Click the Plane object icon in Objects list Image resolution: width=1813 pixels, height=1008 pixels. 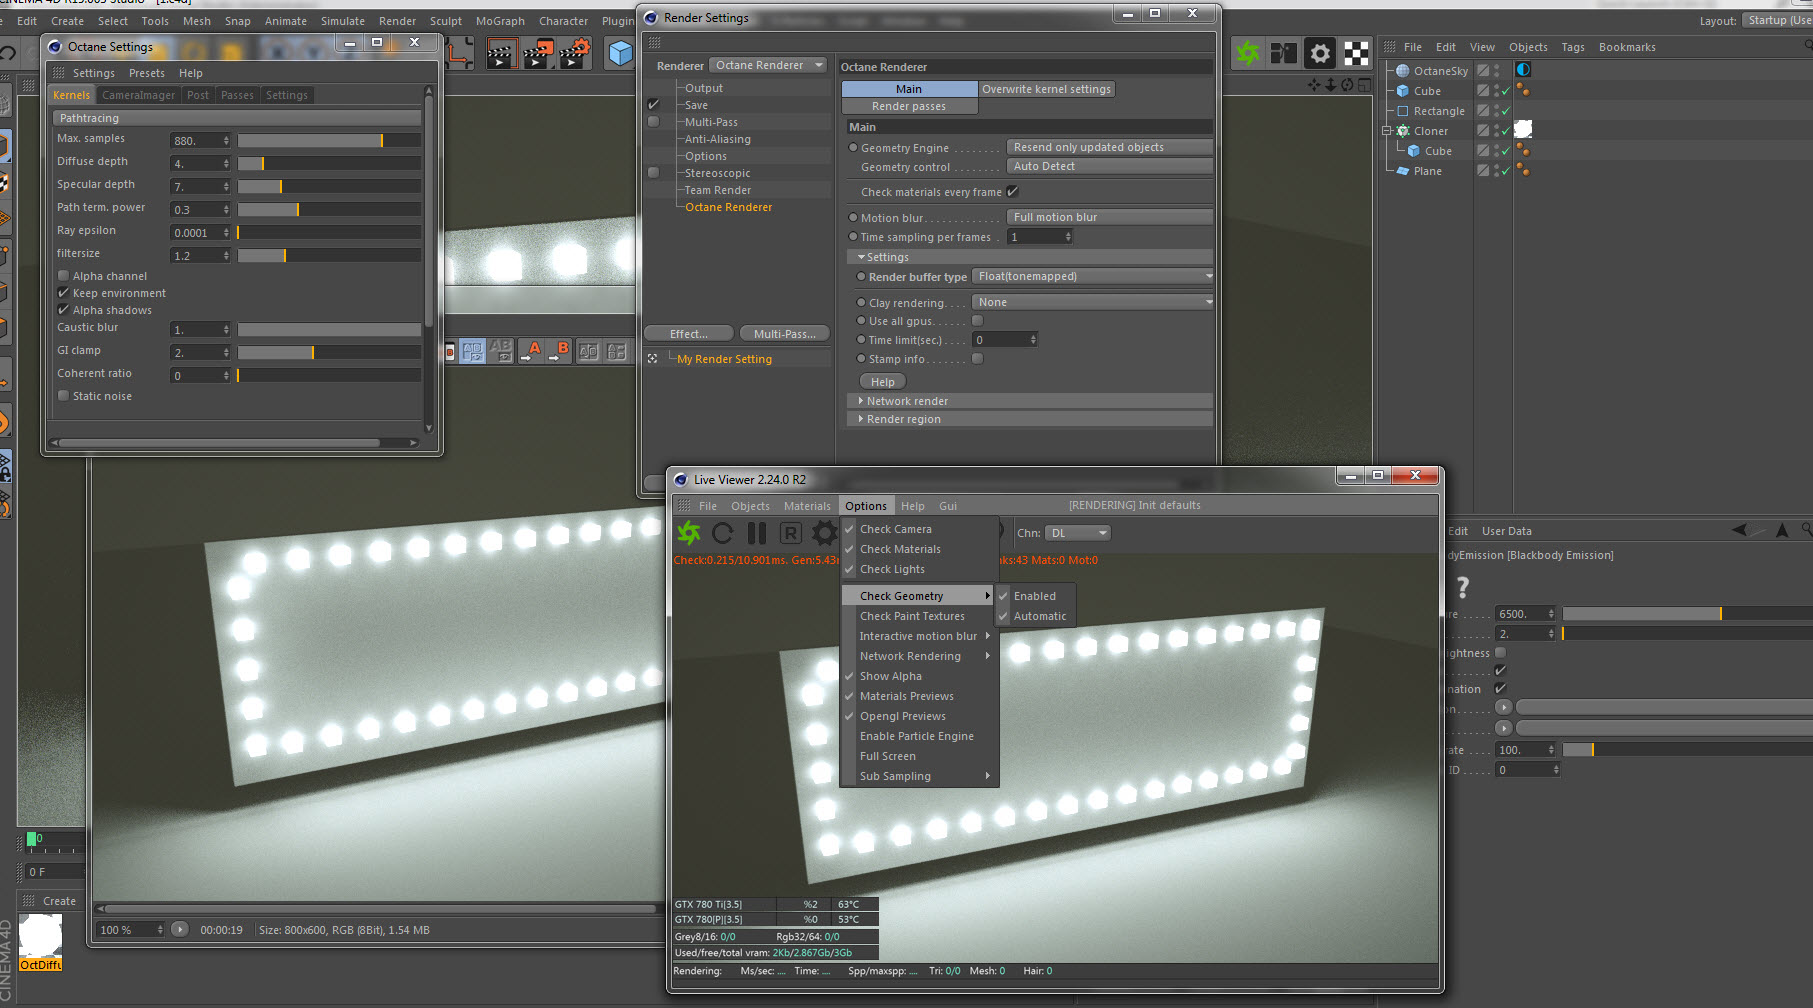coord(1403,171)
